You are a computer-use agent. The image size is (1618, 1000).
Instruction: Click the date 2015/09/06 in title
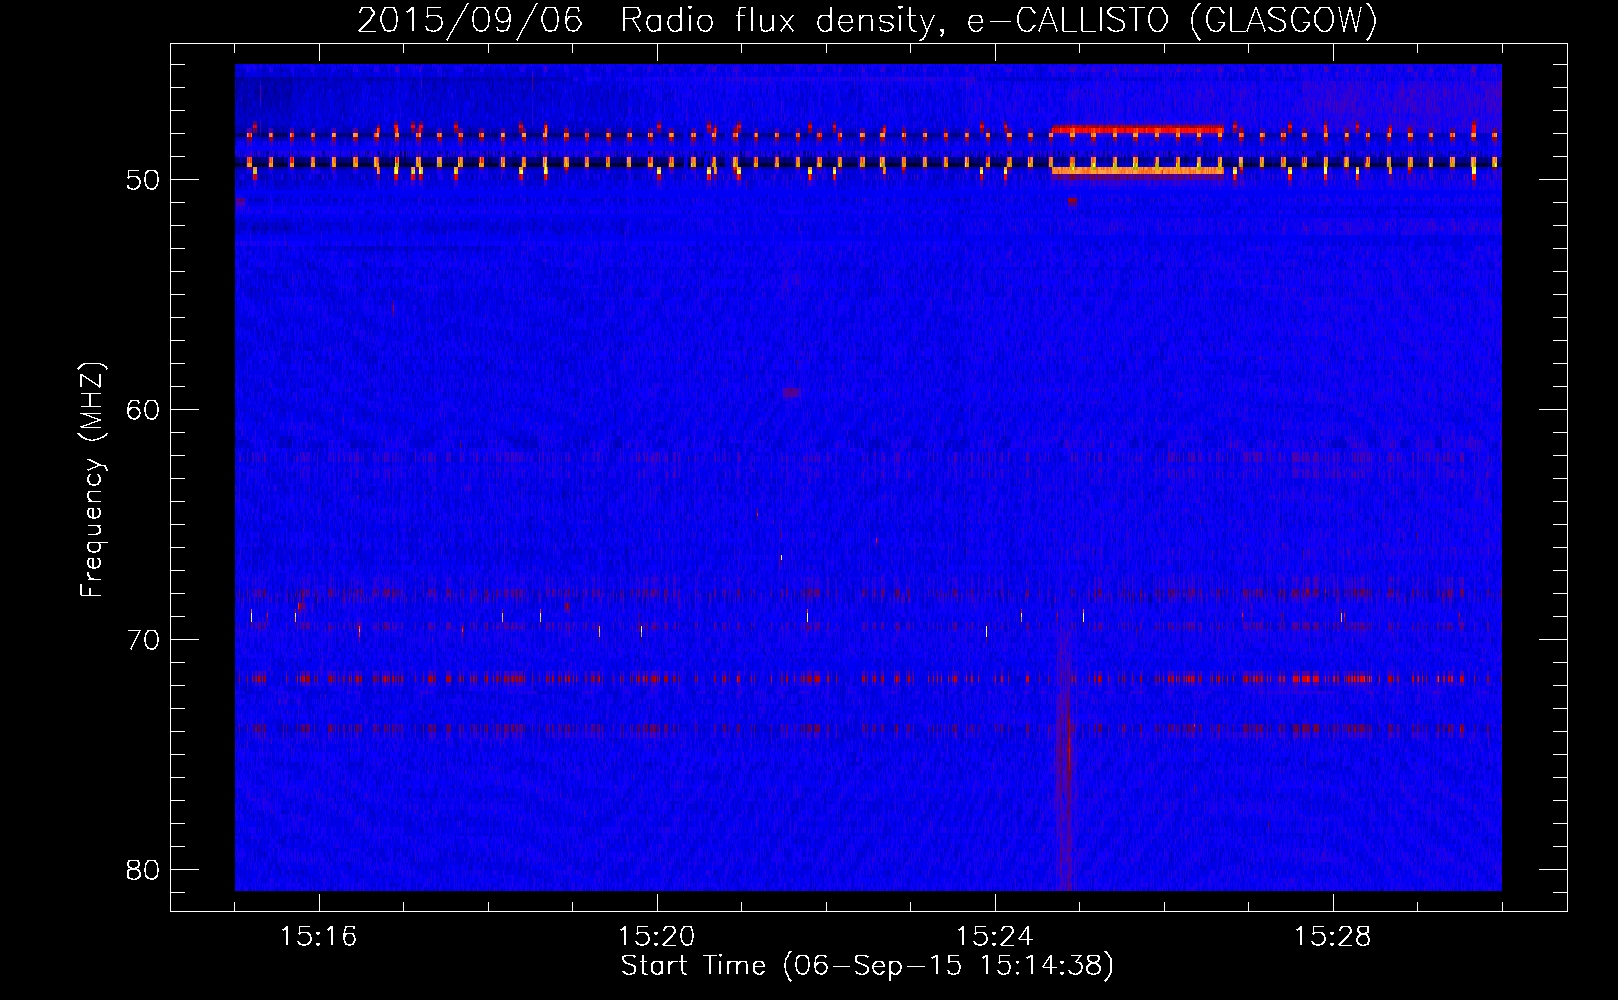469,20
